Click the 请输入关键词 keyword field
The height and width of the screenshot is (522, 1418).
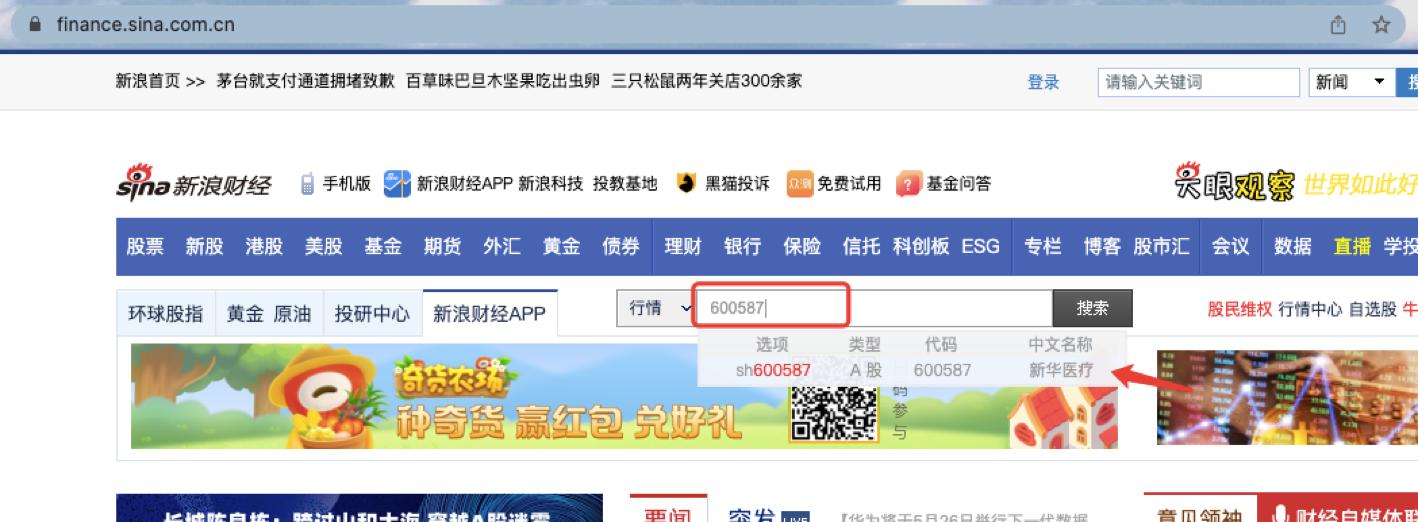(x=1198, y=82)
